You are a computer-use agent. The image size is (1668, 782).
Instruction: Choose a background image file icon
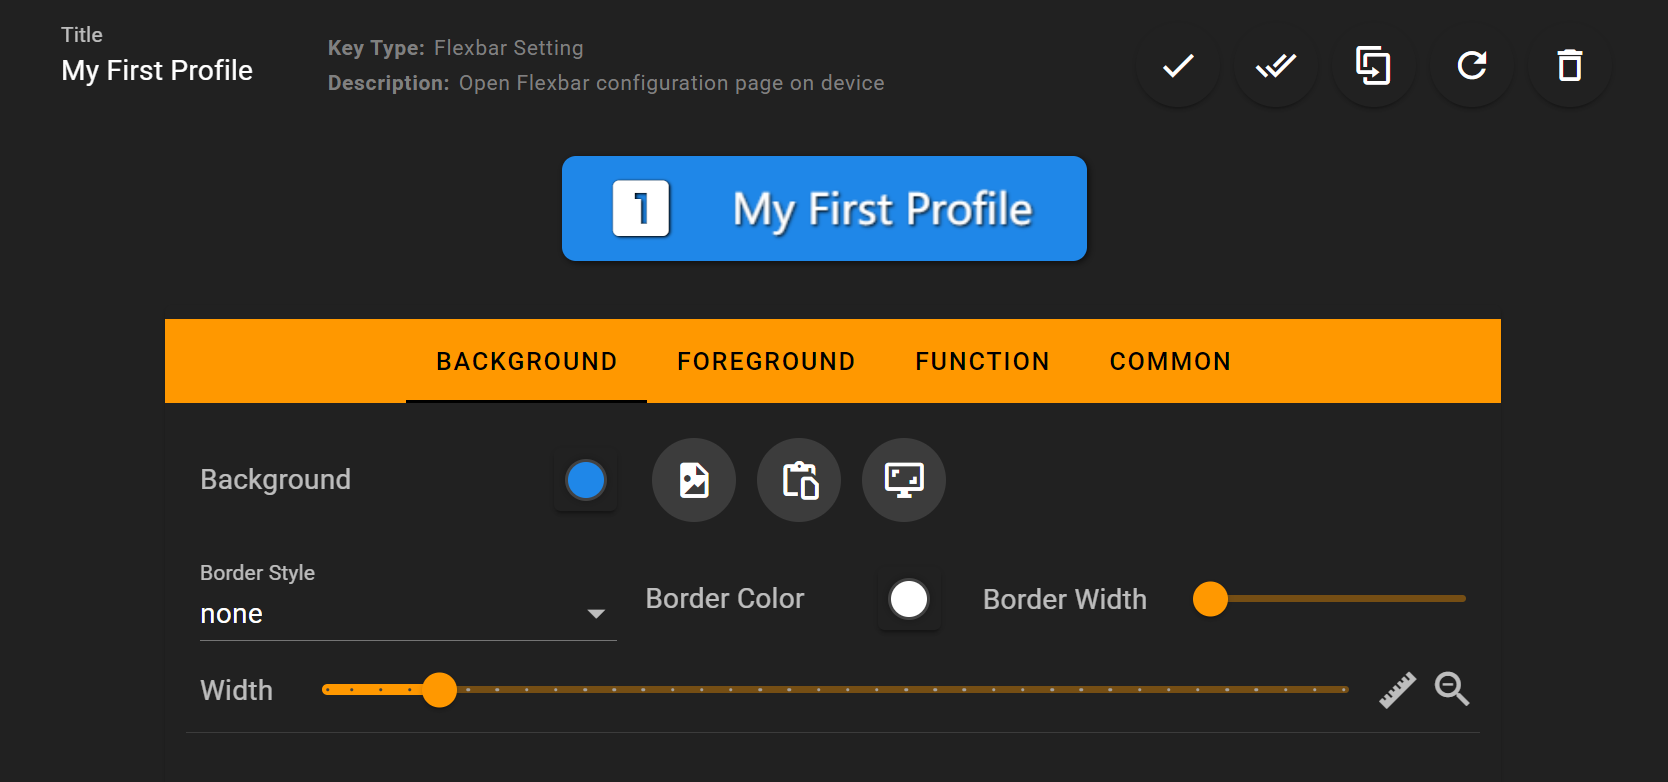click(694, 480)
